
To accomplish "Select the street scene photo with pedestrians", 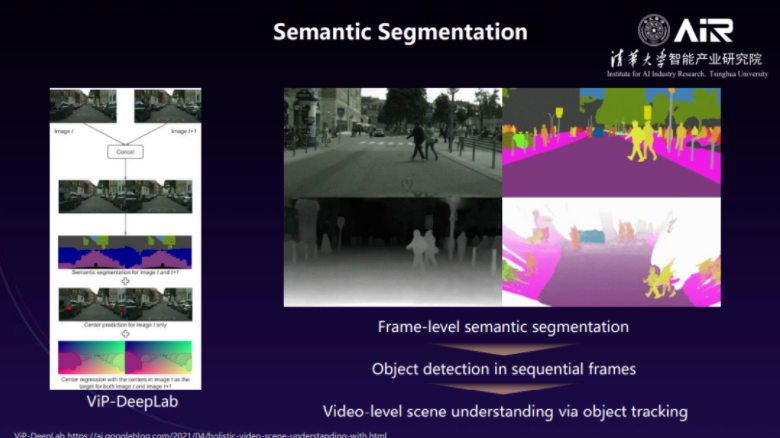I will point(392,141).
